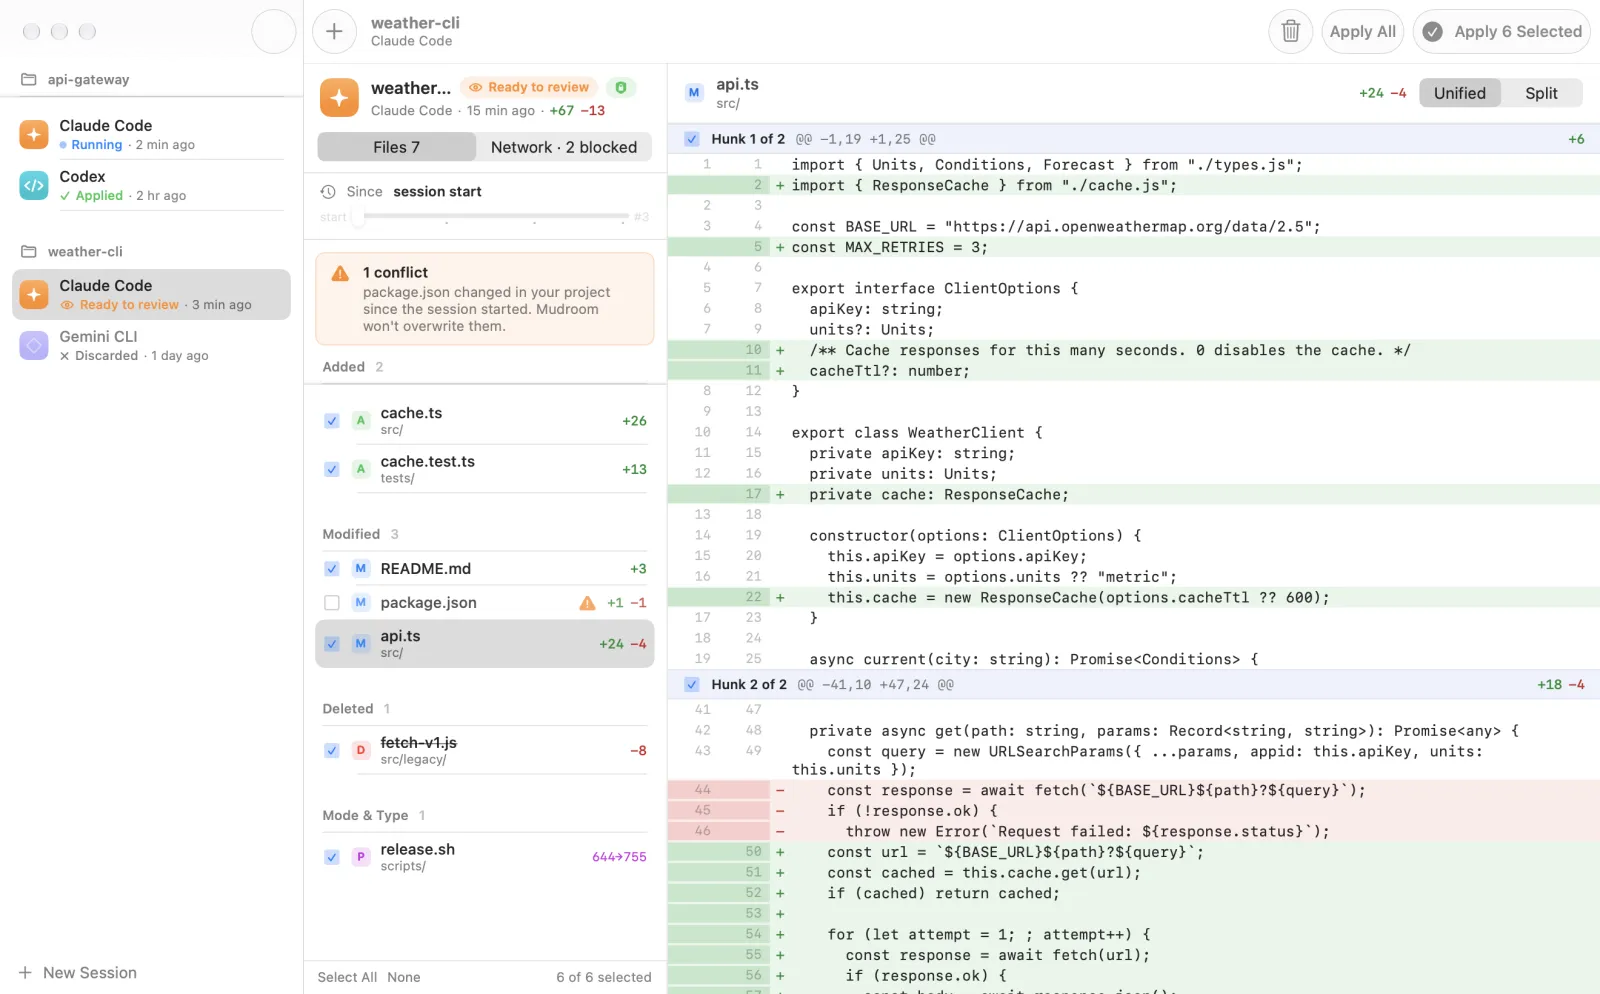Click the warning icon in conflict banner
The image size is (1600, 994).
[x=340, y=273]
